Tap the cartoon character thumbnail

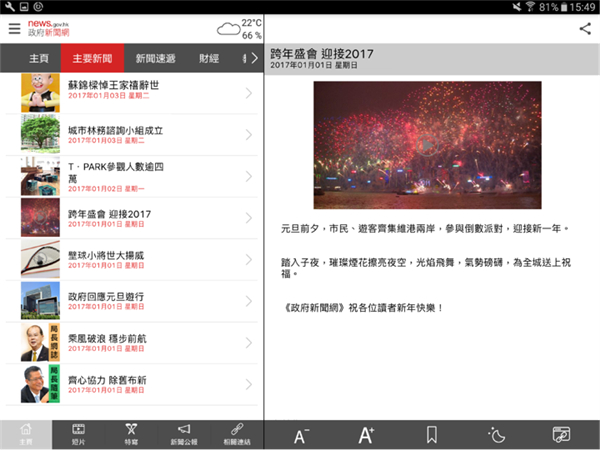pos(40,93)
